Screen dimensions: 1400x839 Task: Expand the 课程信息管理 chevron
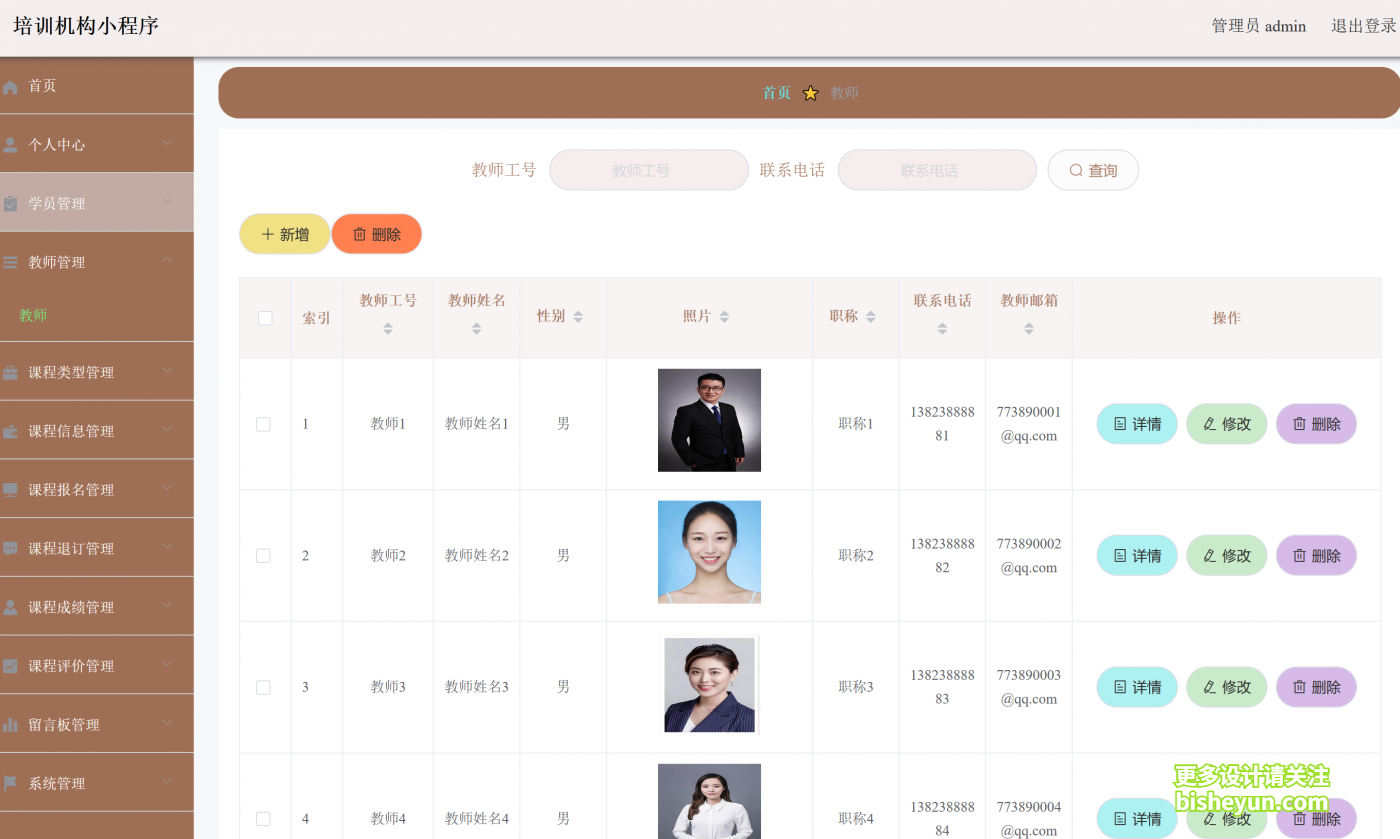tap(167, 430)
